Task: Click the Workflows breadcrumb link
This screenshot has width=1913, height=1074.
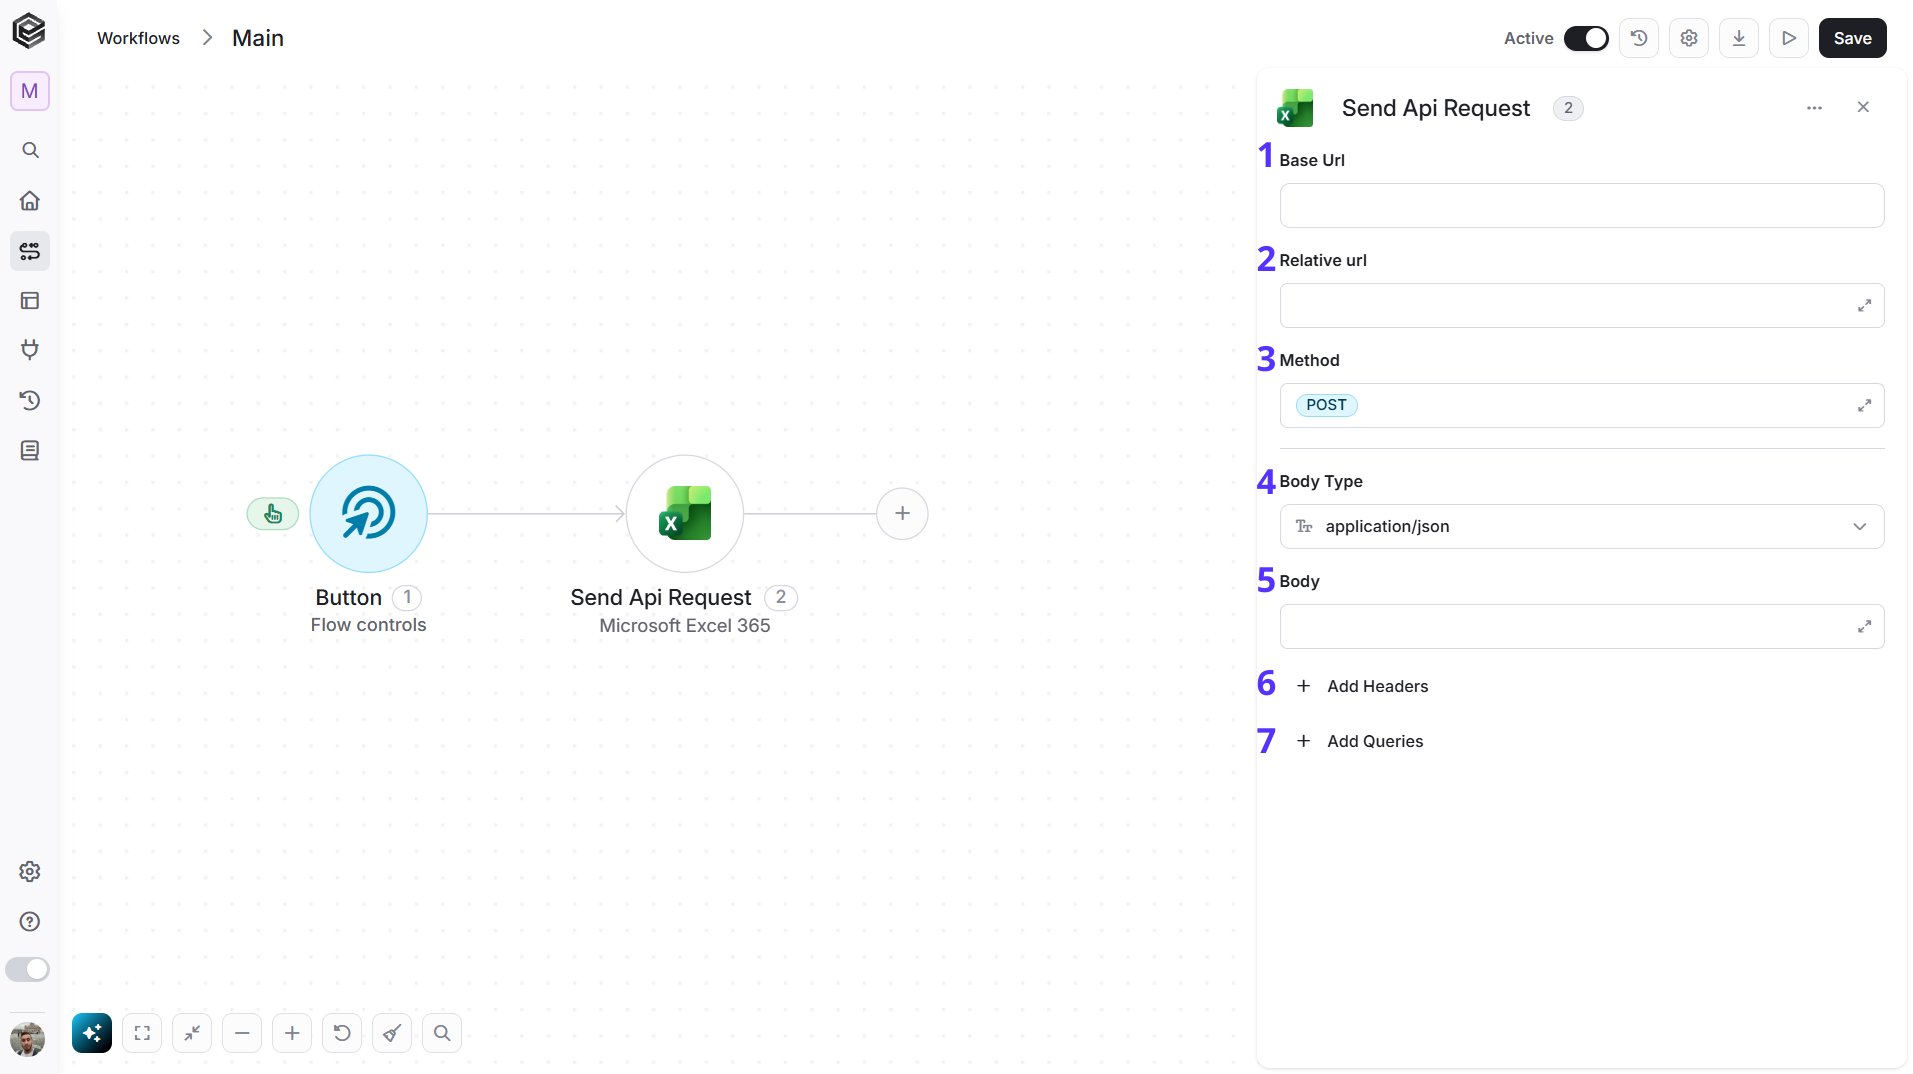Action: click(138, 38)
